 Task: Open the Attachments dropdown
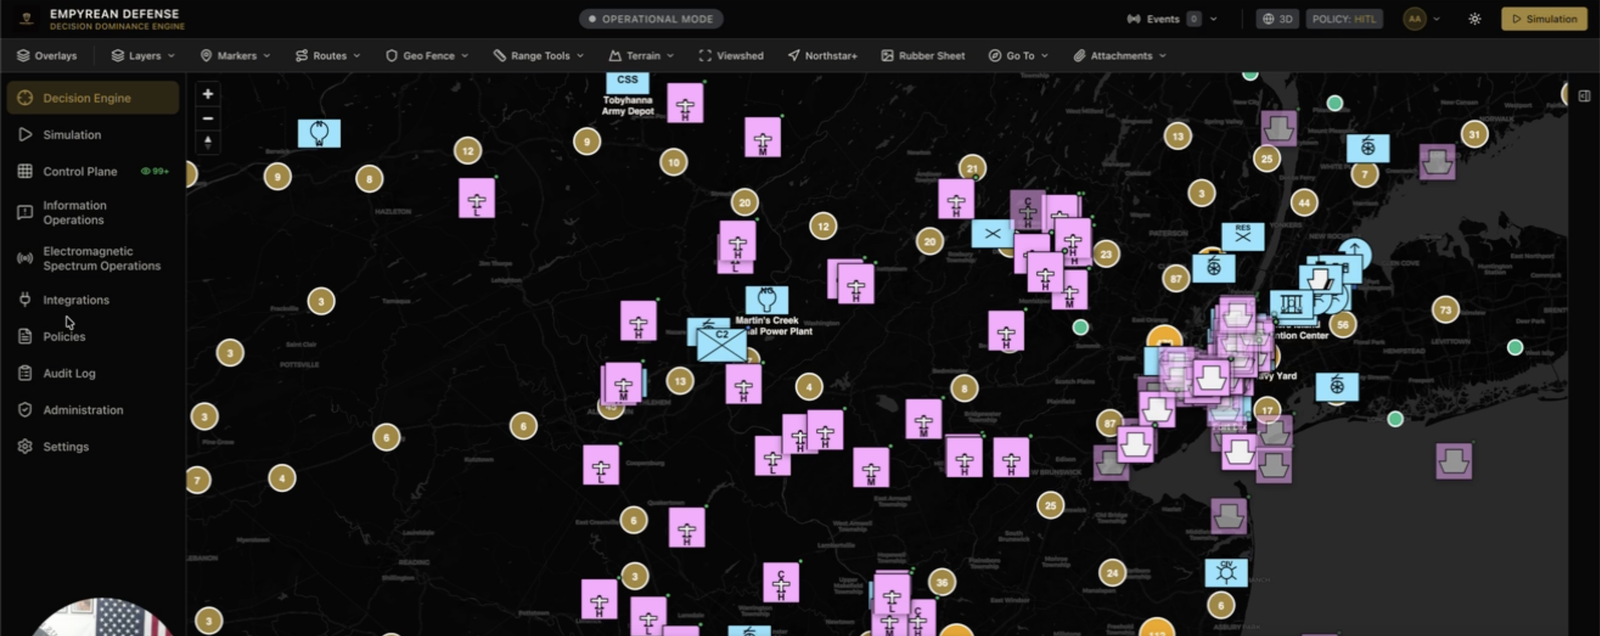pos(1119,56)
